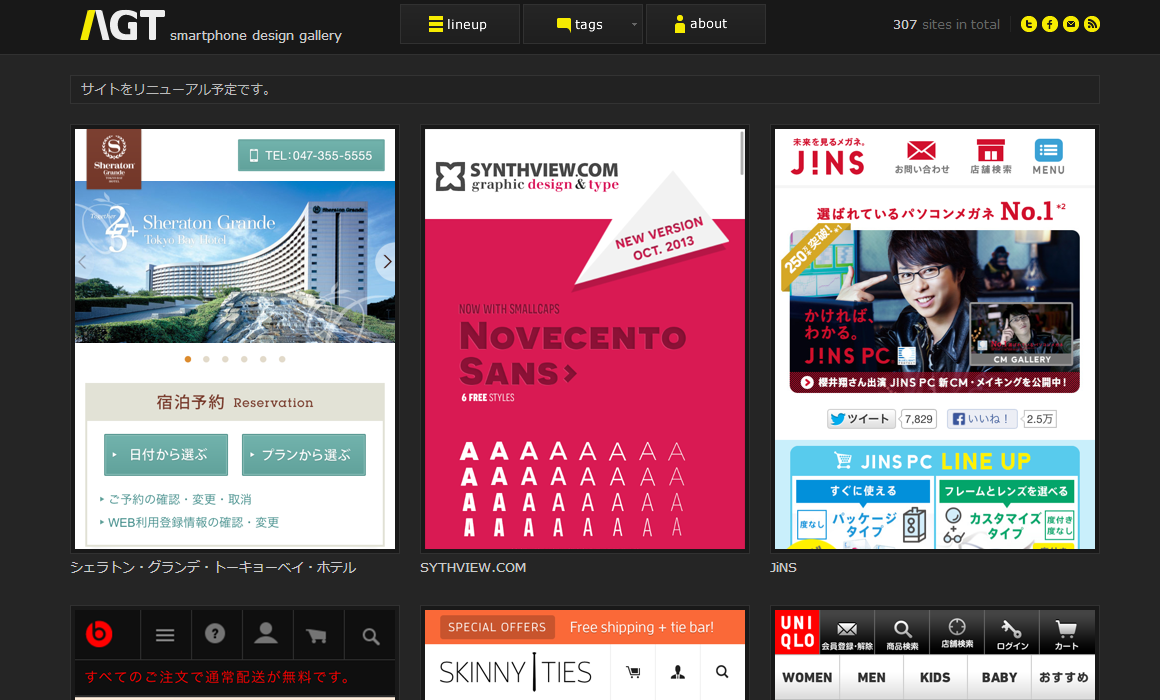Click Skinny Ties search icon
Image resolution: width=1160 pixels, height=700 pixels.
click(x=722, y=672)
